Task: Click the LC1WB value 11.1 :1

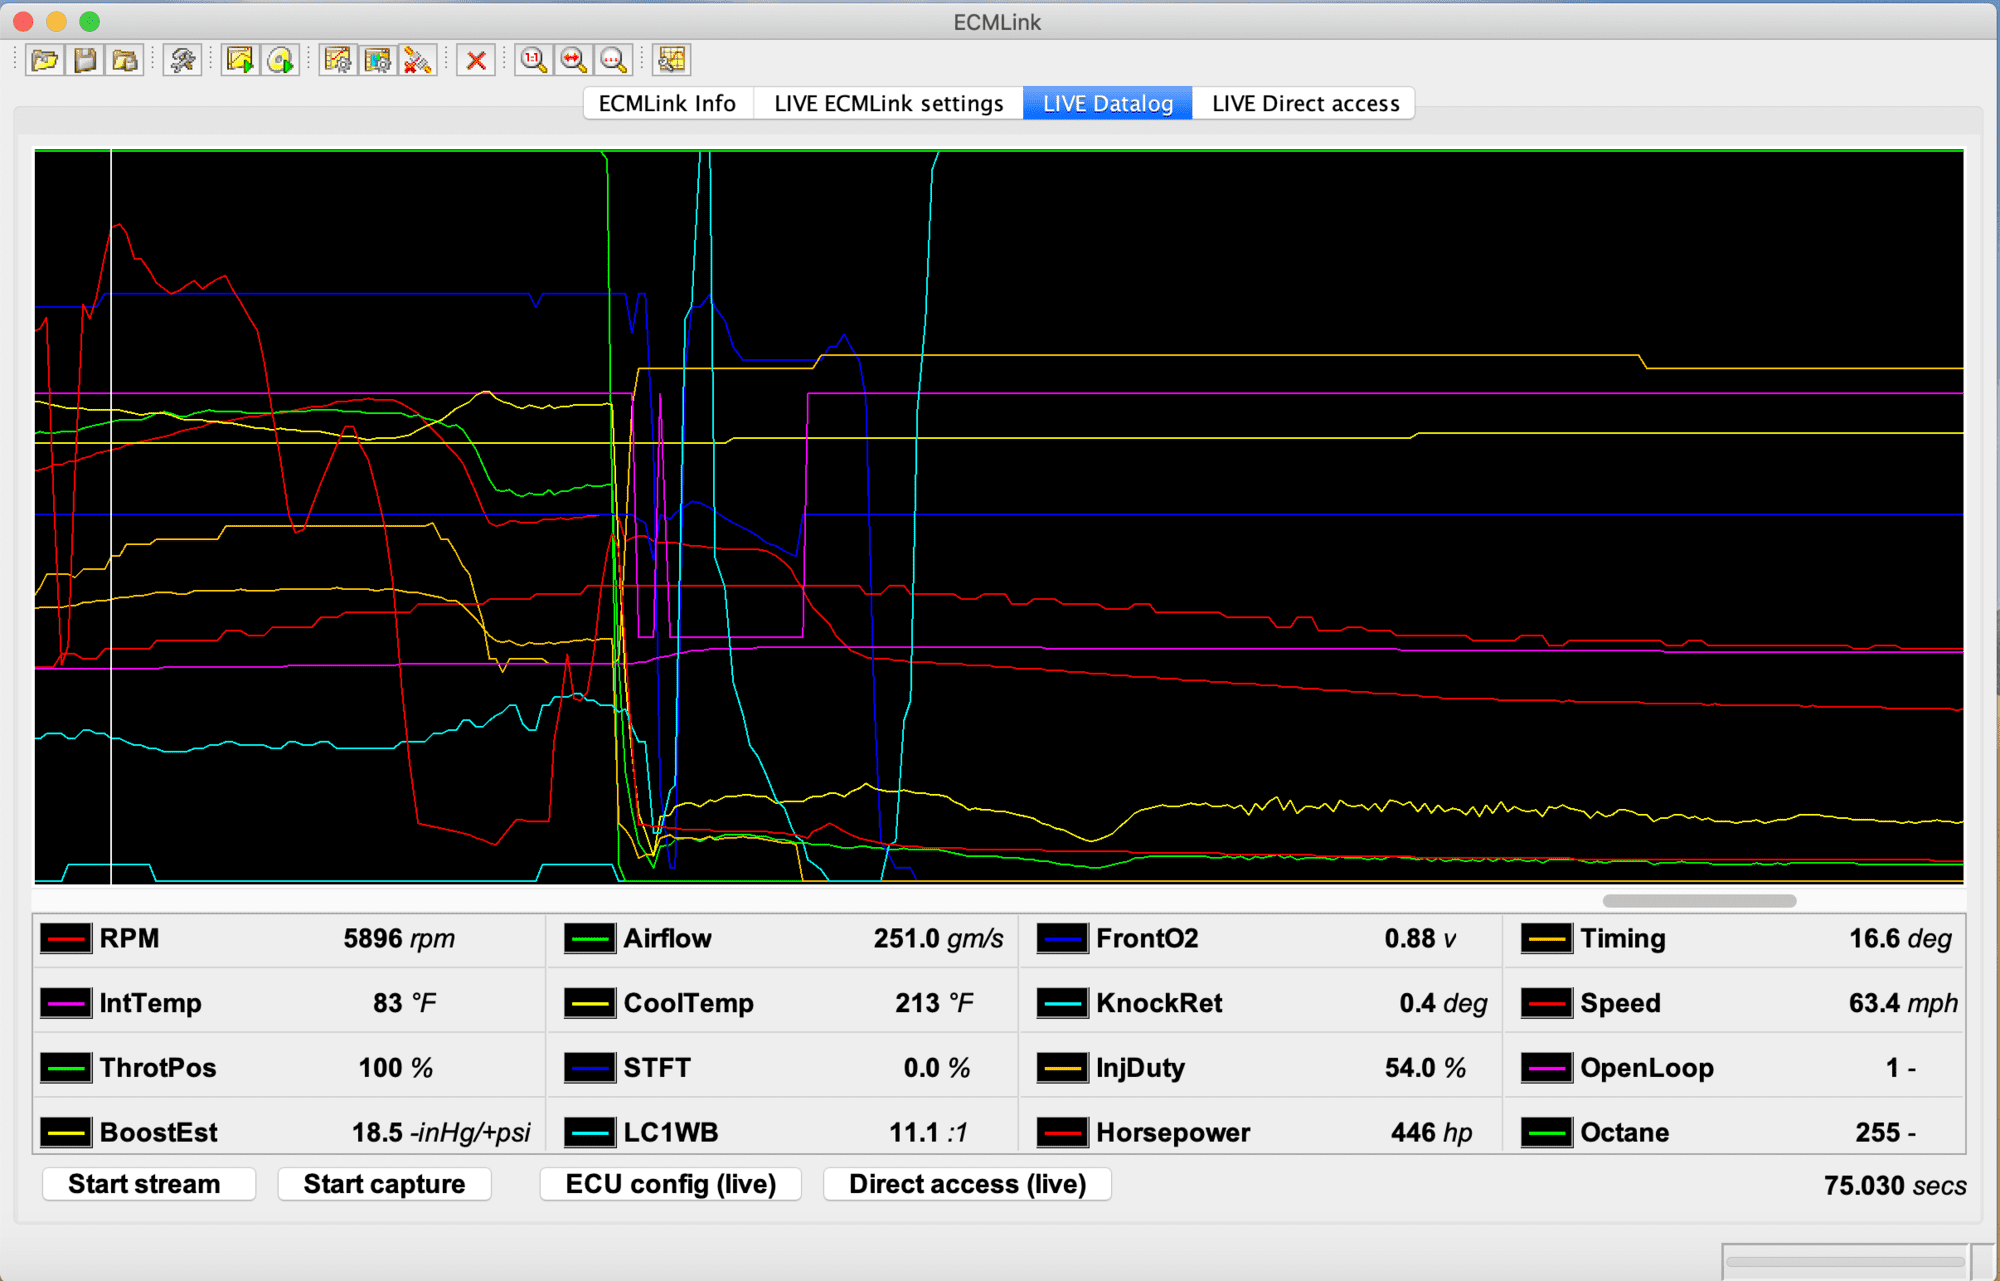Action: coord(928,1132)
